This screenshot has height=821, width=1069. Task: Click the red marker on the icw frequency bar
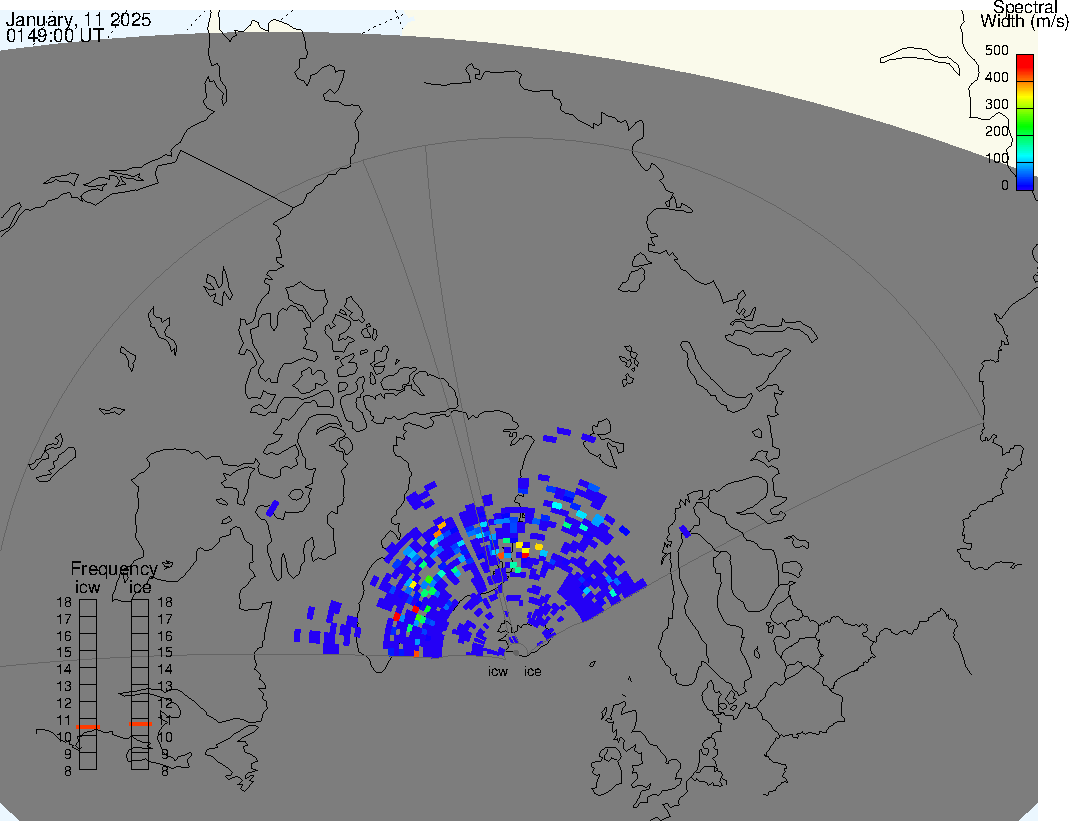tap(88, 728)
